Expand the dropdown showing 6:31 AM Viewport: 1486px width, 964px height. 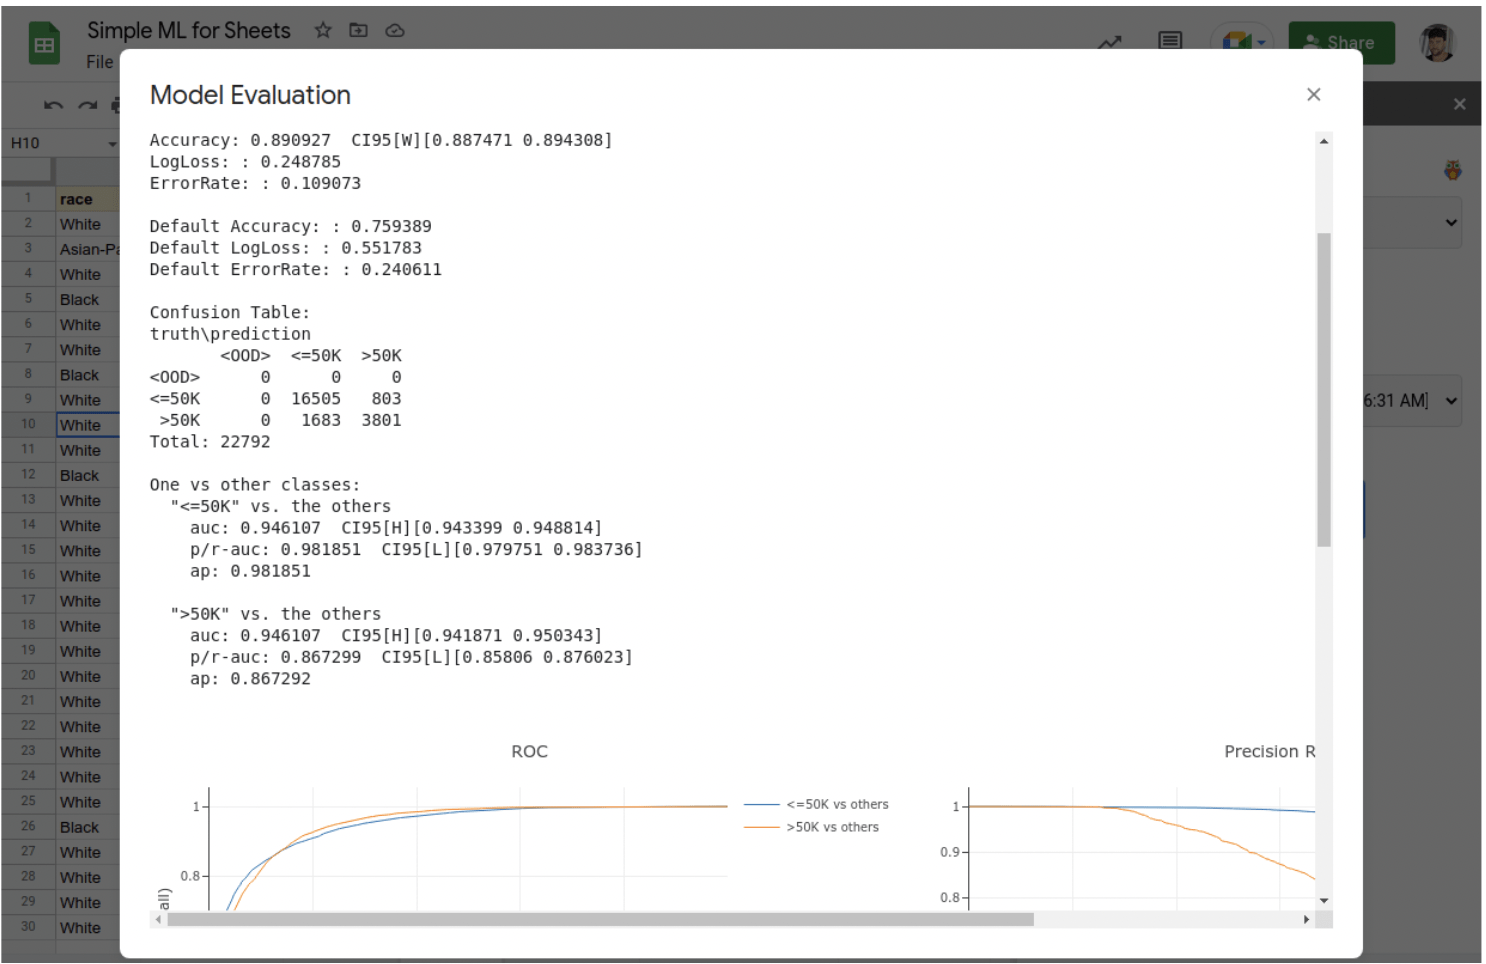click(x=1450, y=401)
